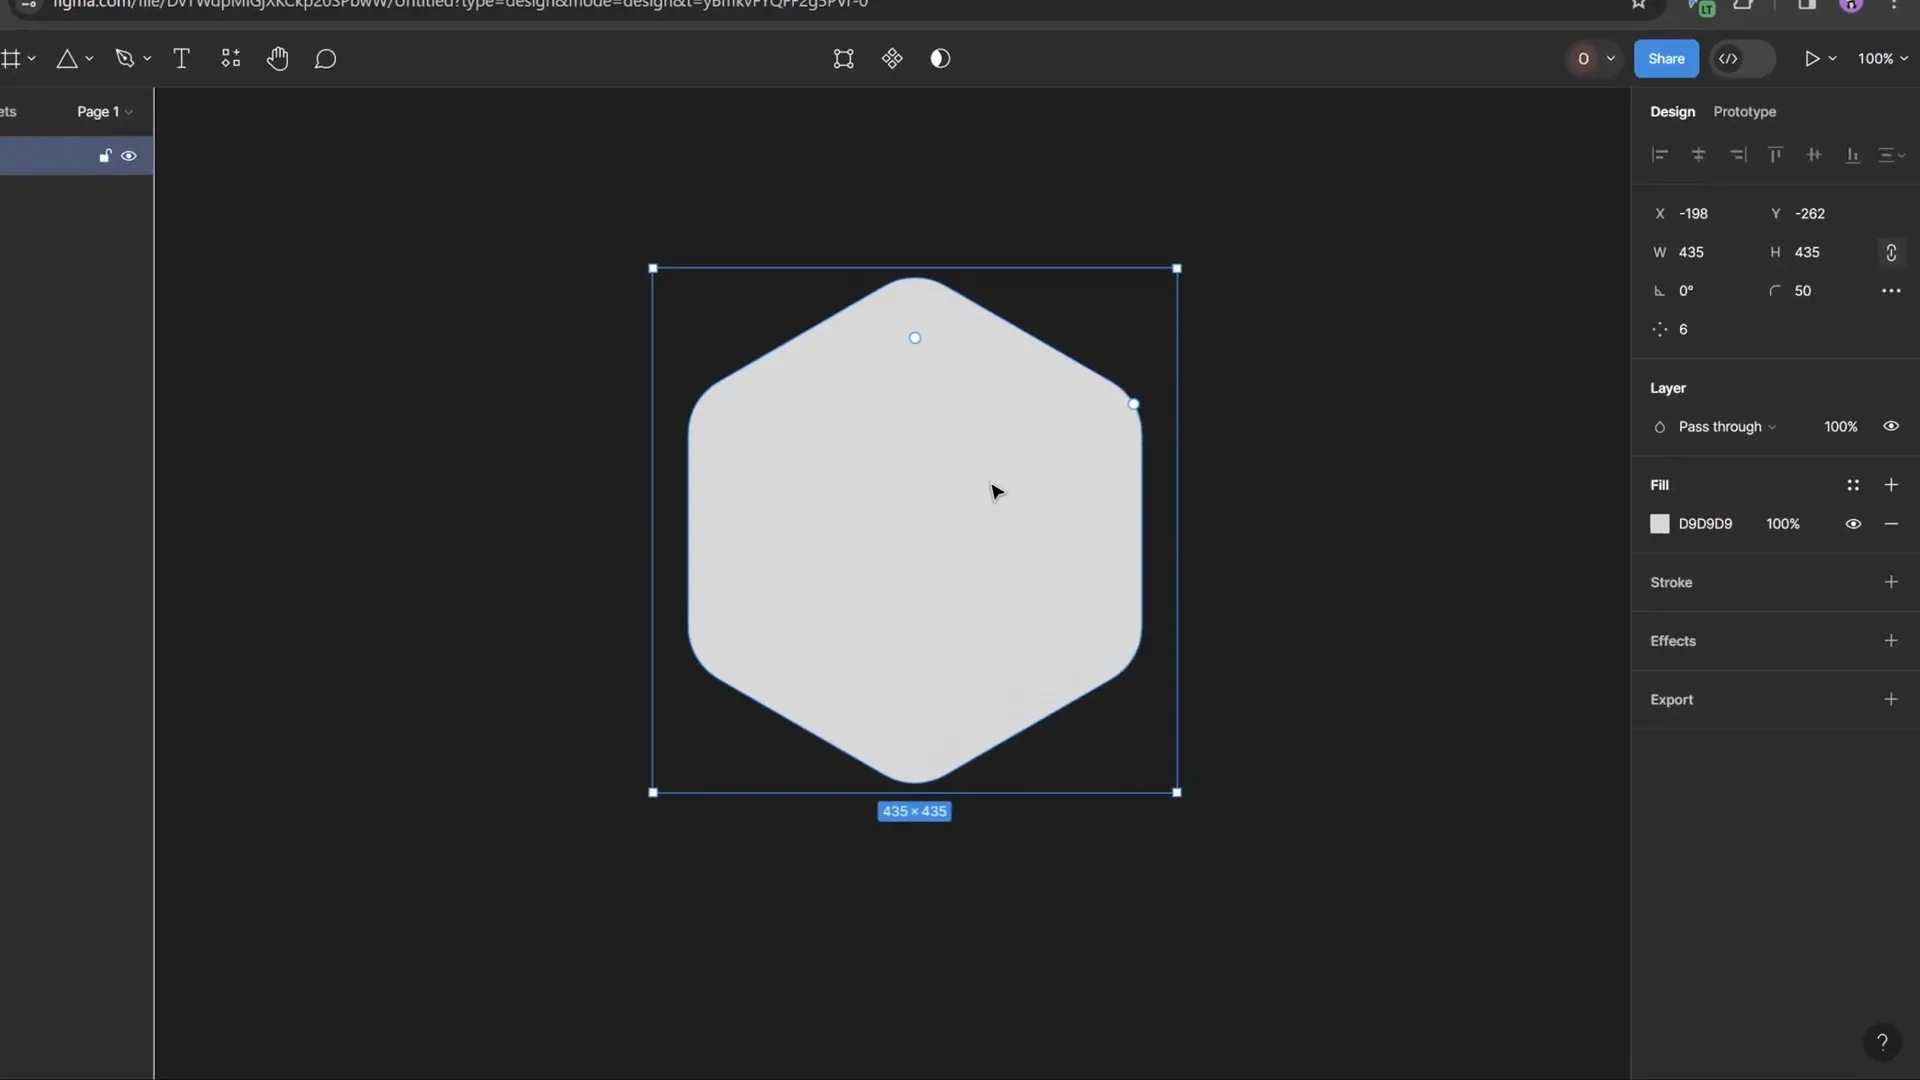Select the Shape tool

pos(68,58)
